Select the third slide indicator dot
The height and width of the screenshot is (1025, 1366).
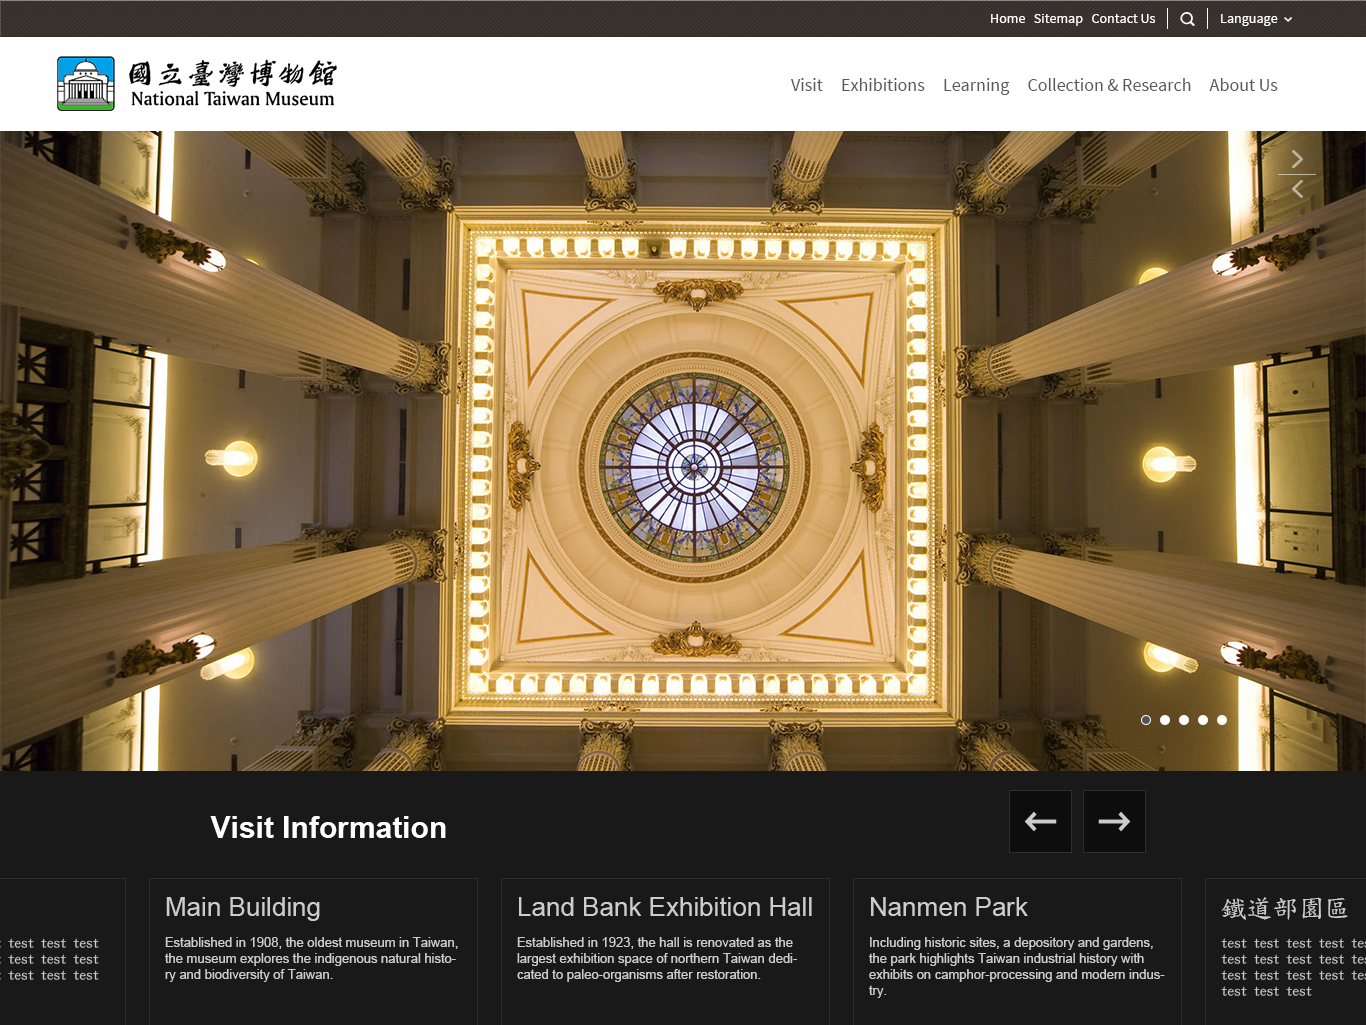[x=1184, y=720]
